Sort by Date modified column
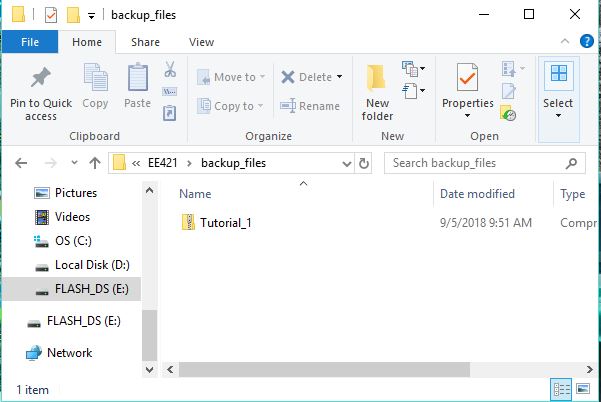The width and height of the screenshot is (601, 402). tap(477, 194)
